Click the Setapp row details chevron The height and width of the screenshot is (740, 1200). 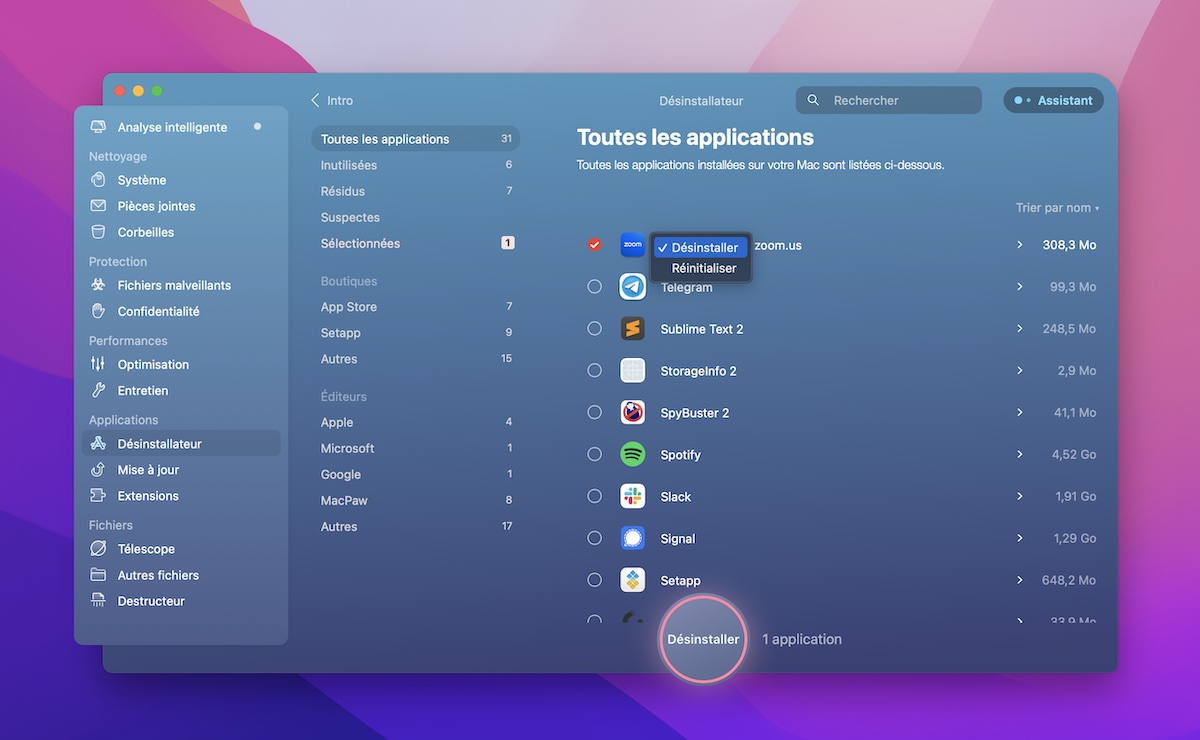[1019, 580]
